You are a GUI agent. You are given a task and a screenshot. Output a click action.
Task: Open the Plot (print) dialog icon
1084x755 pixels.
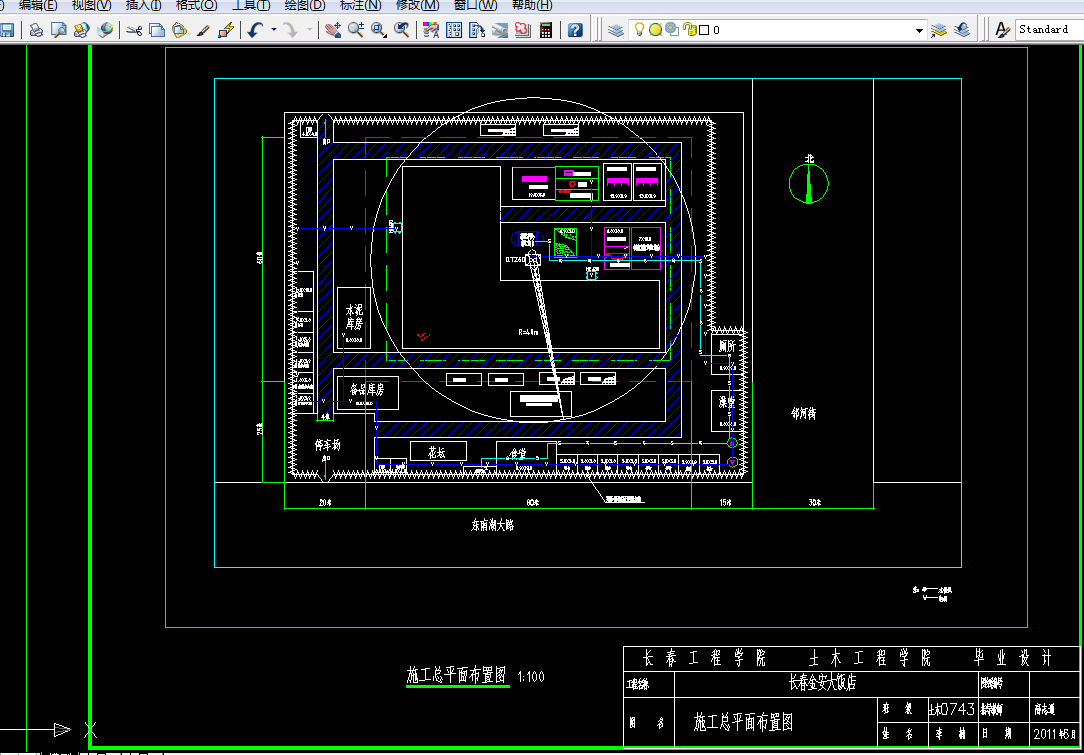click(36, 30)
